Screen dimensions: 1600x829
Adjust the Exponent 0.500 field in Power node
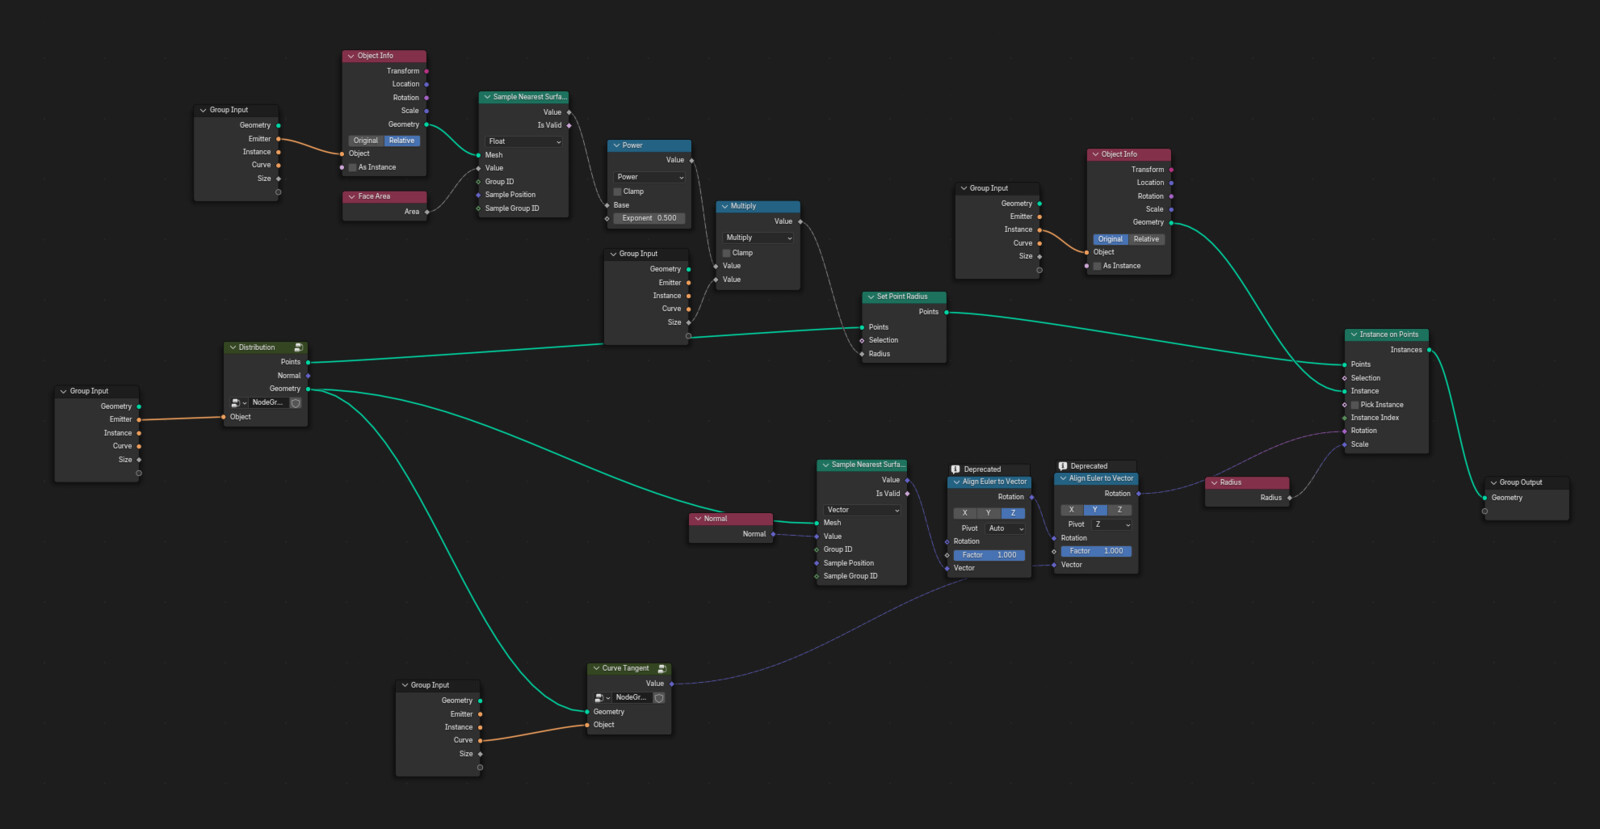(650, 218)
